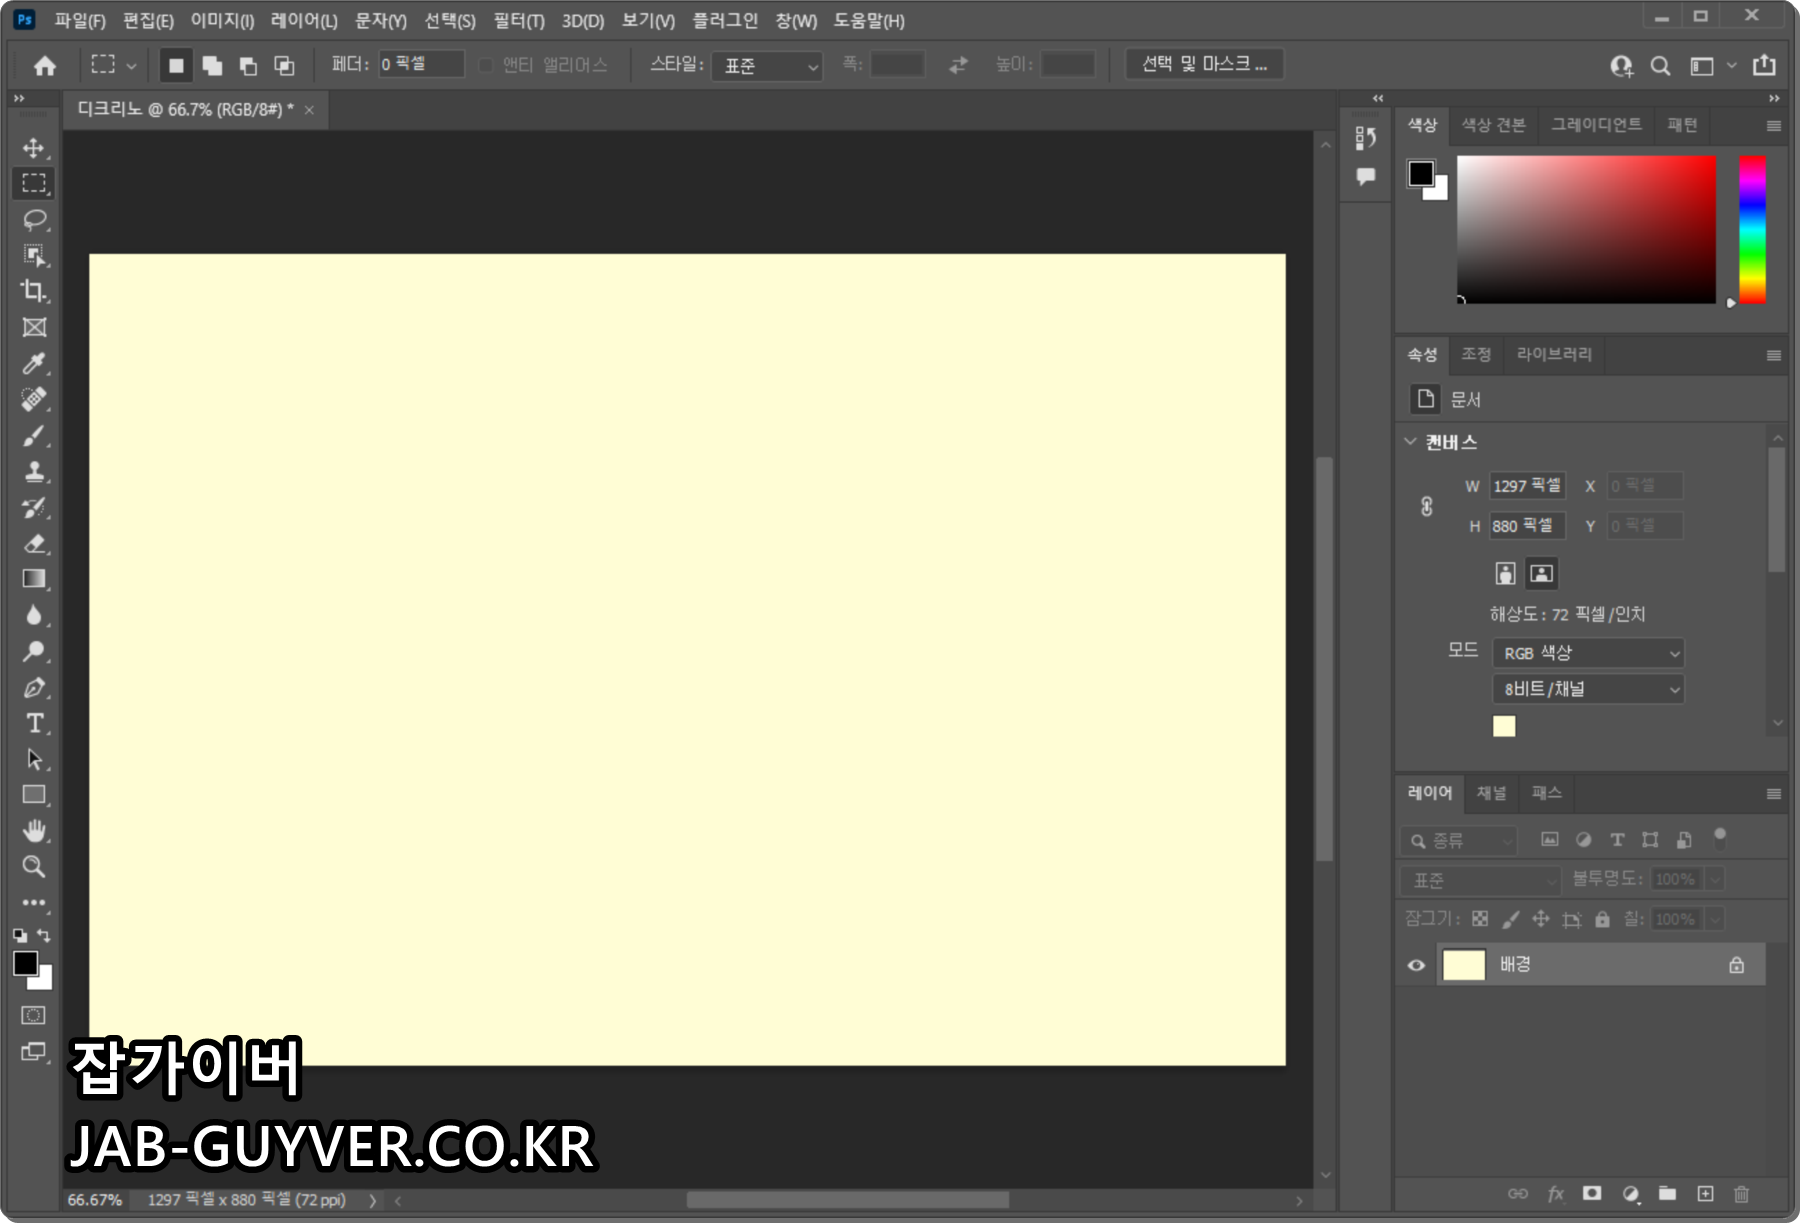
Task: Open the Edit Toolbar ellipsis menu
Action: [x=34, y=902]
